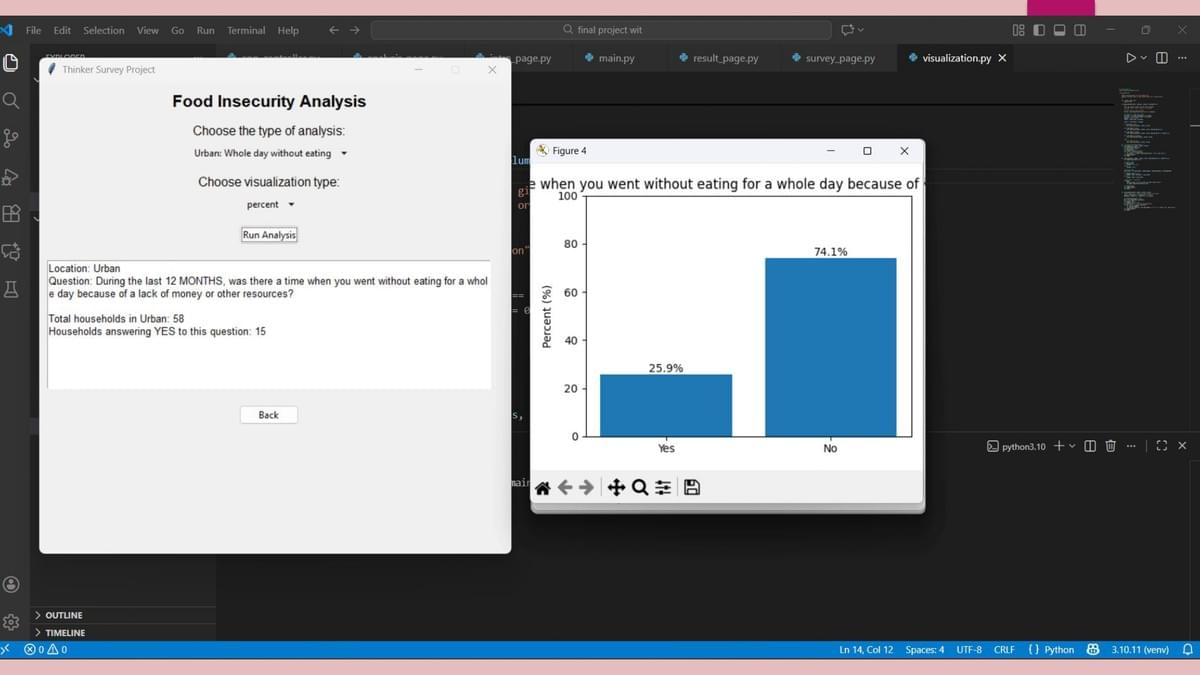The width and height of the screenshot is (1200, 675).
Task: Open the analysis type dropdown 'Urban: Whole day without eating'
Action: [270, 154]
